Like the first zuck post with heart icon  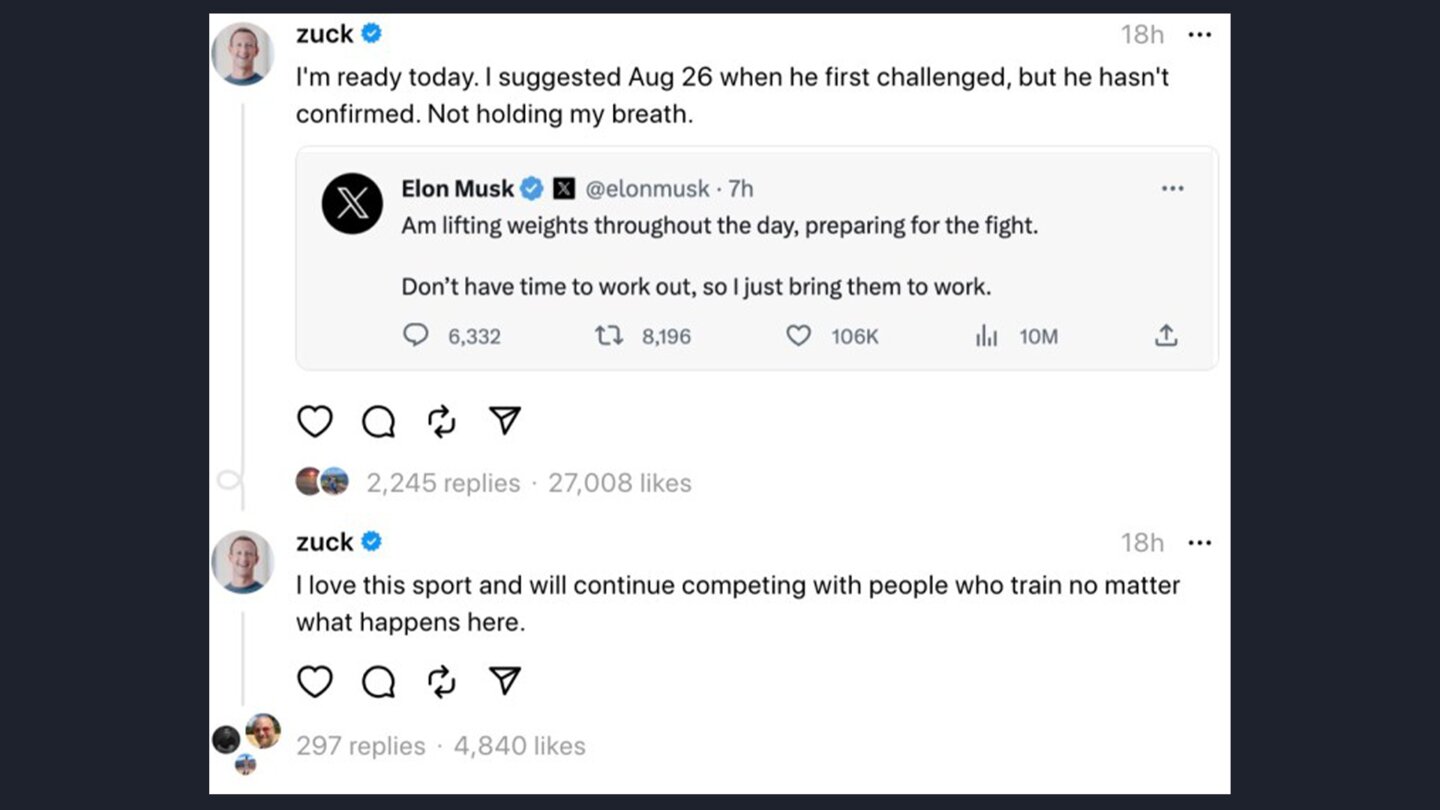(x=315, y=422)
